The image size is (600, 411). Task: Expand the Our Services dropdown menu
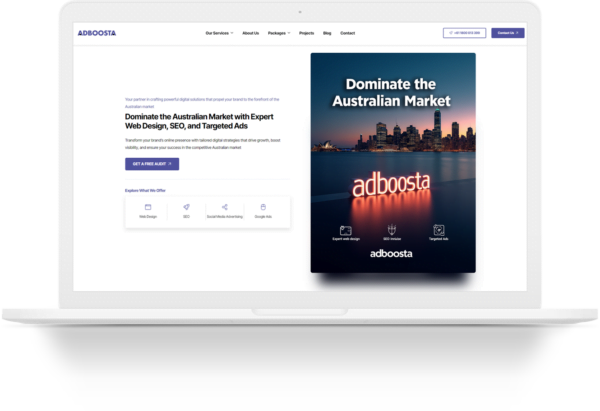(219, 33)
